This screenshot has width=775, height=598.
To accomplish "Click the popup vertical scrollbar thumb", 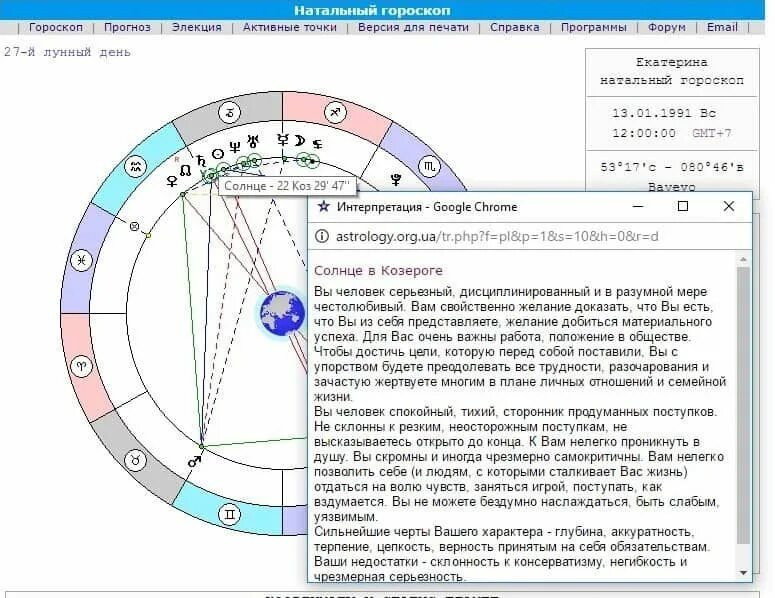I will coord(743,405).
